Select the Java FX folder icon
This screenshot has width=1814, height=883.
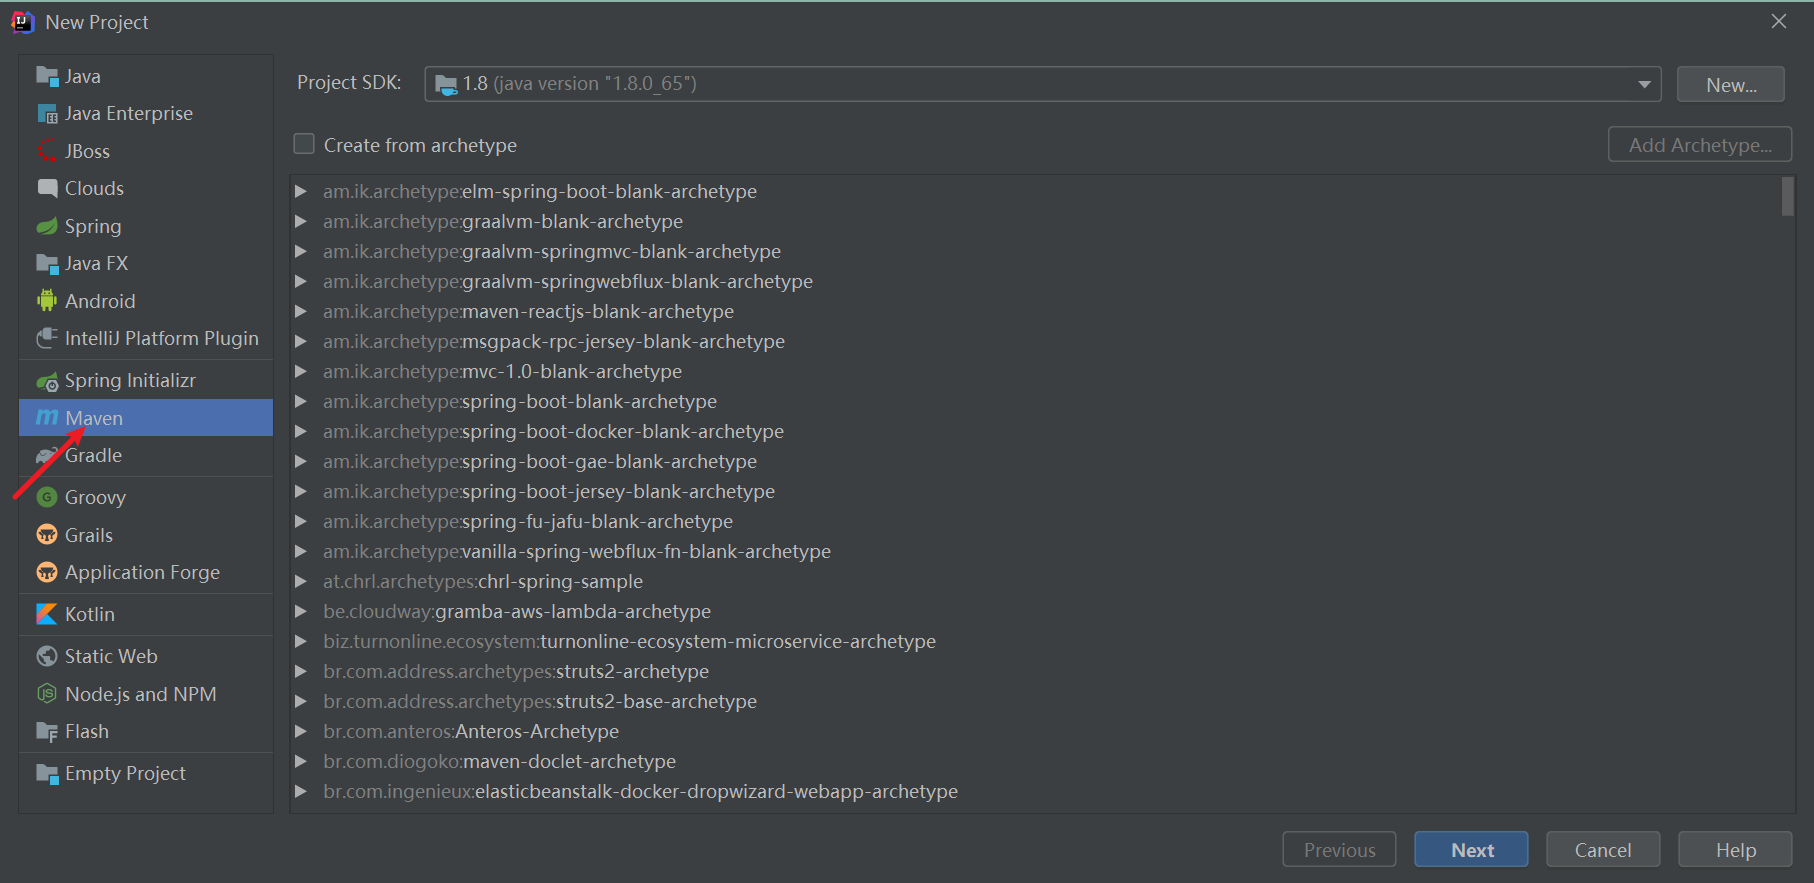[47, 264]
